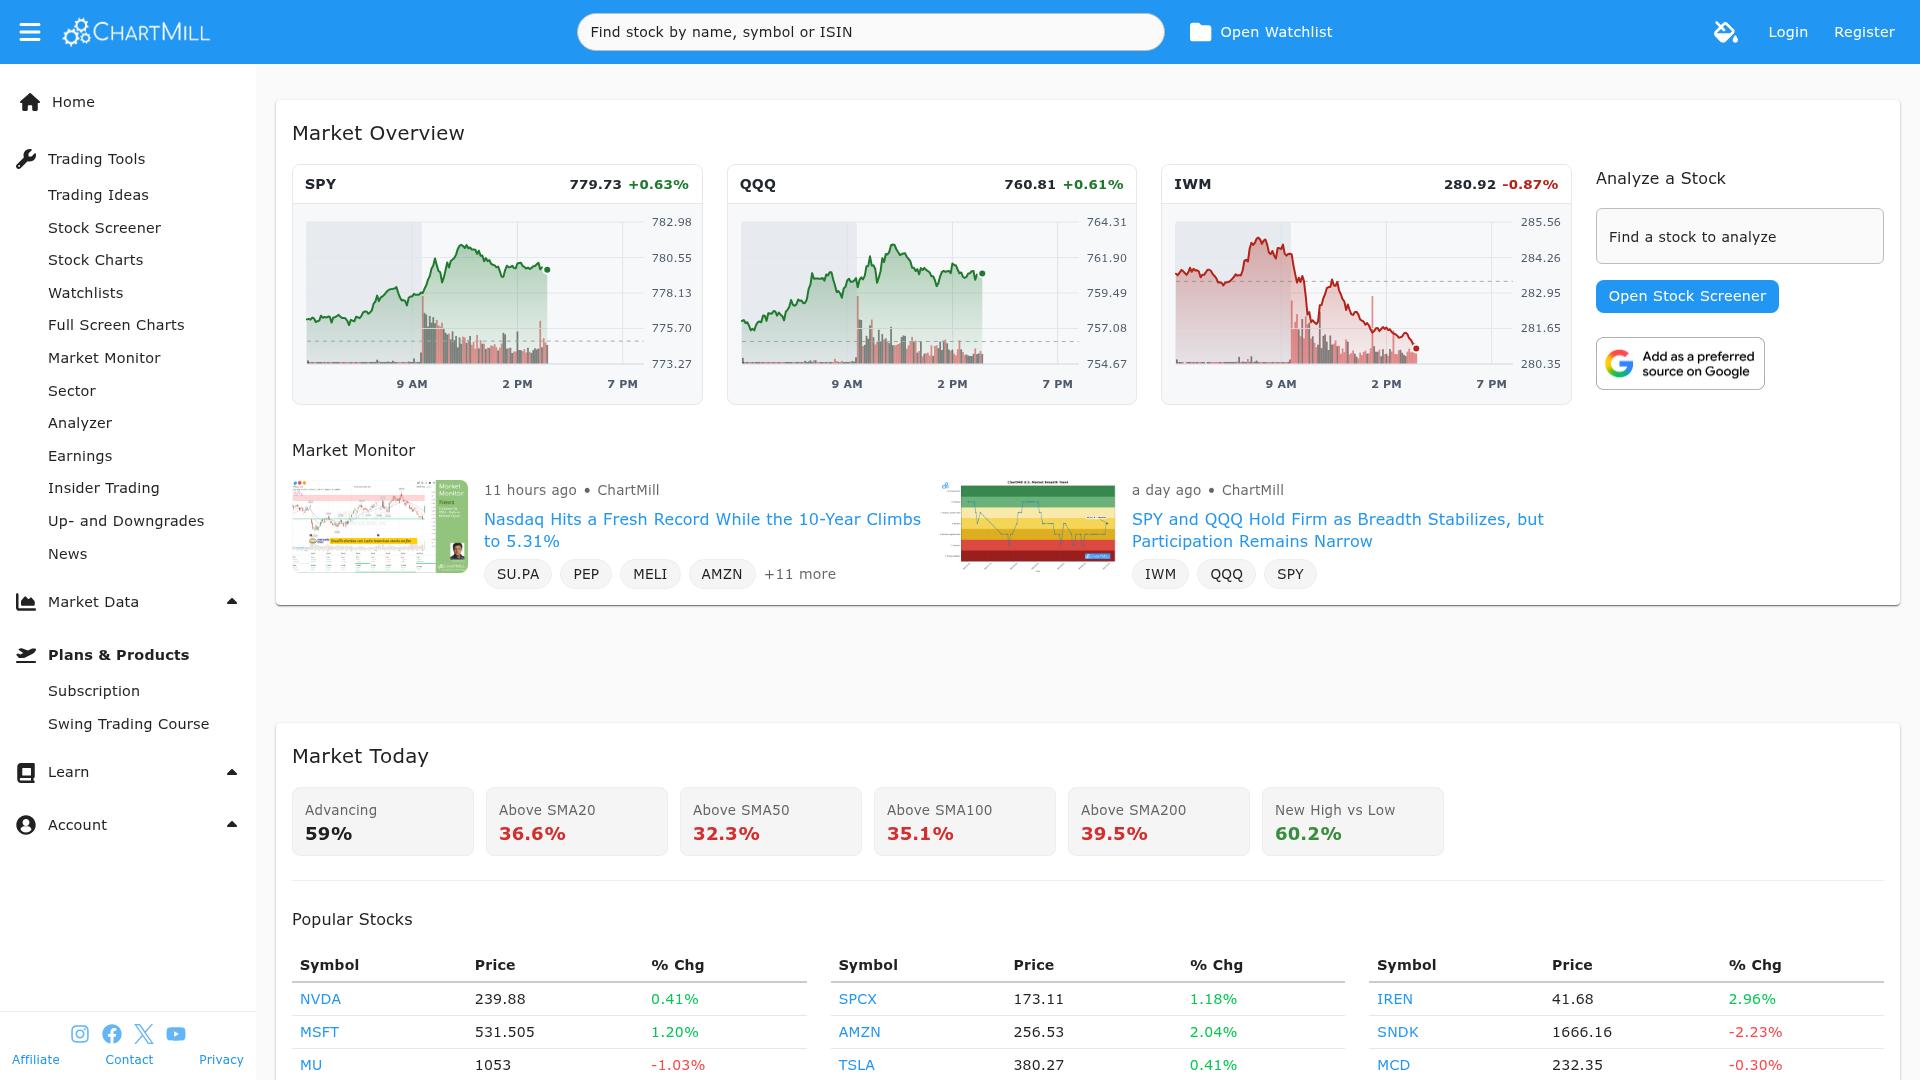Open News sidebar item
This screenshot has height=1080, width=1920.
(x=67, y=554)
